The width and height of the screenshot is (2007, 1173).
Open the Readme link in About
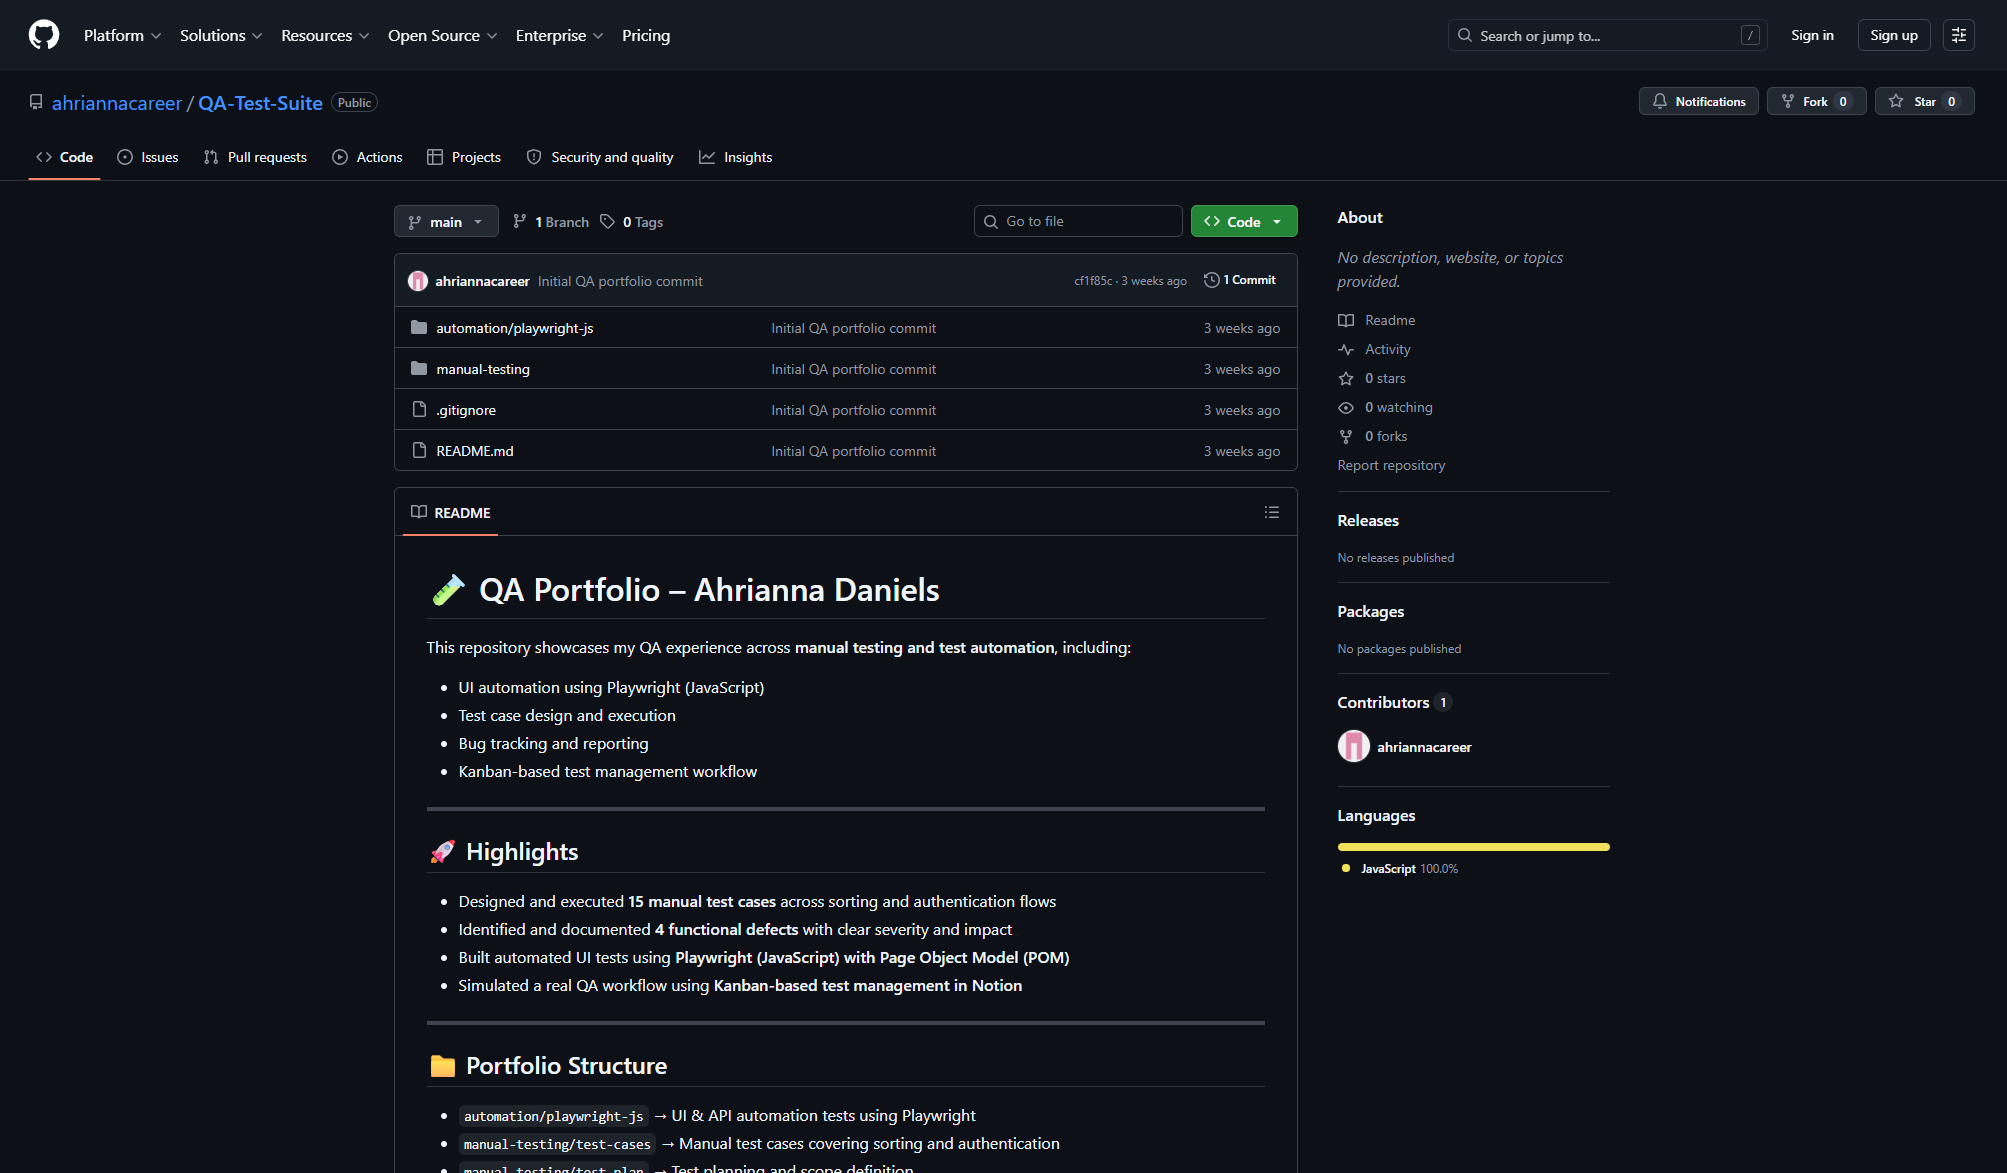1376,320
